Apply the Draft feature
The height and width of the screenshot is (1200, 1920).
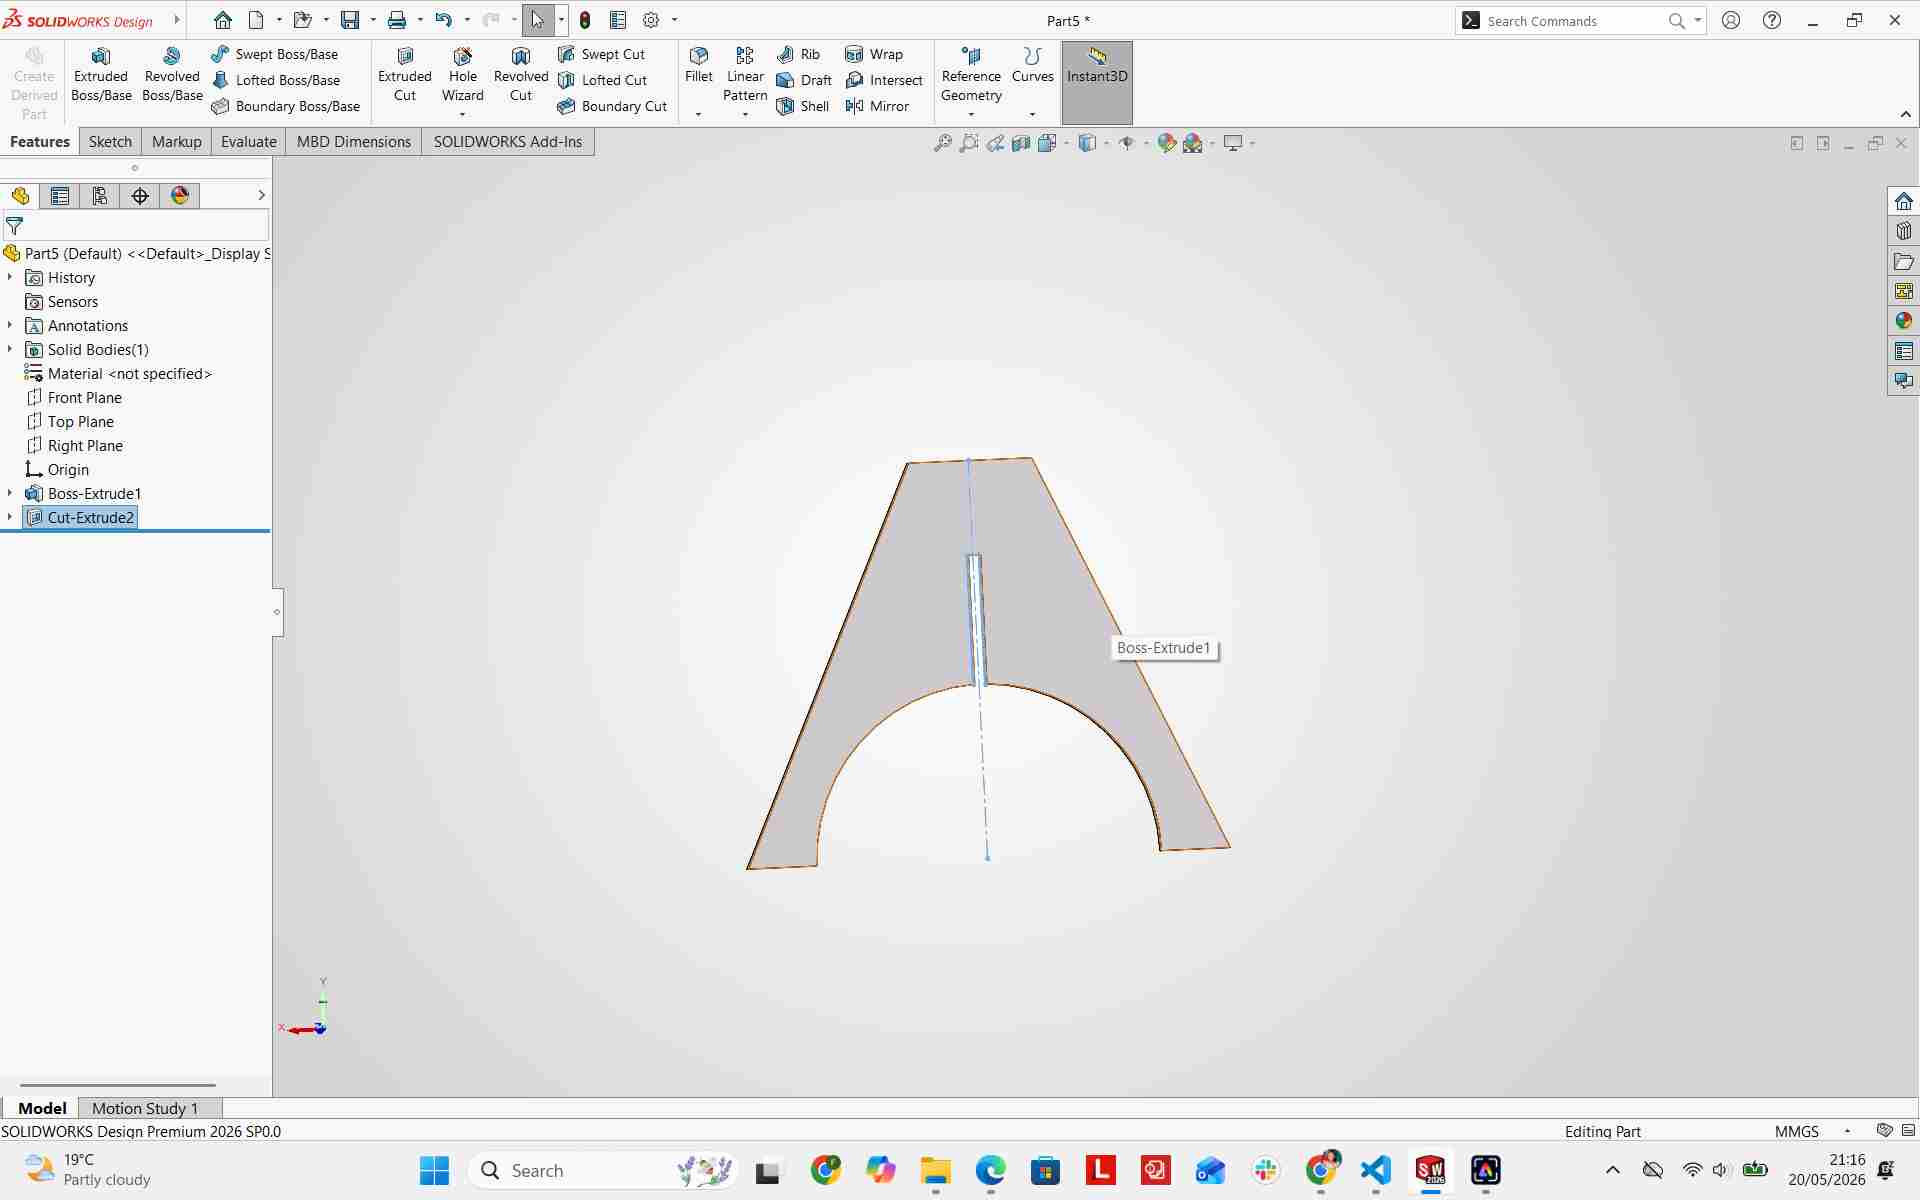(805, 80)
